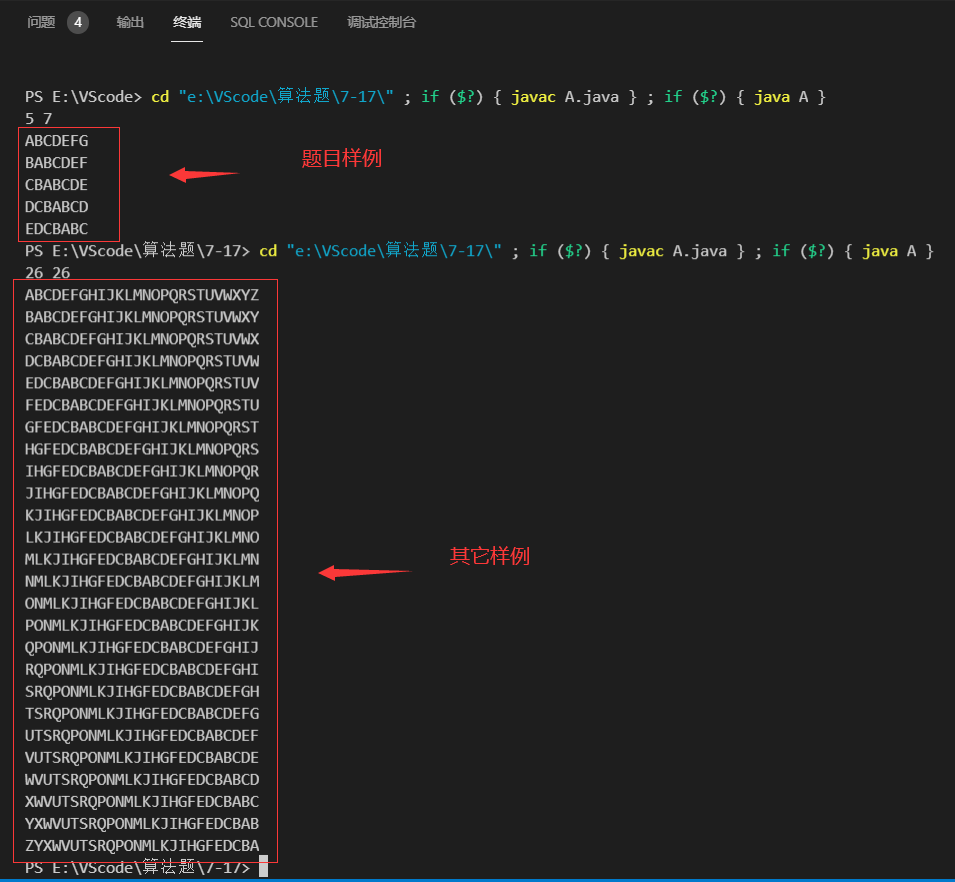Image resolution: width=955 pixels, height=882 pixels.
Task: Click the input line '26 26'
Action: (x=48, y=273)
